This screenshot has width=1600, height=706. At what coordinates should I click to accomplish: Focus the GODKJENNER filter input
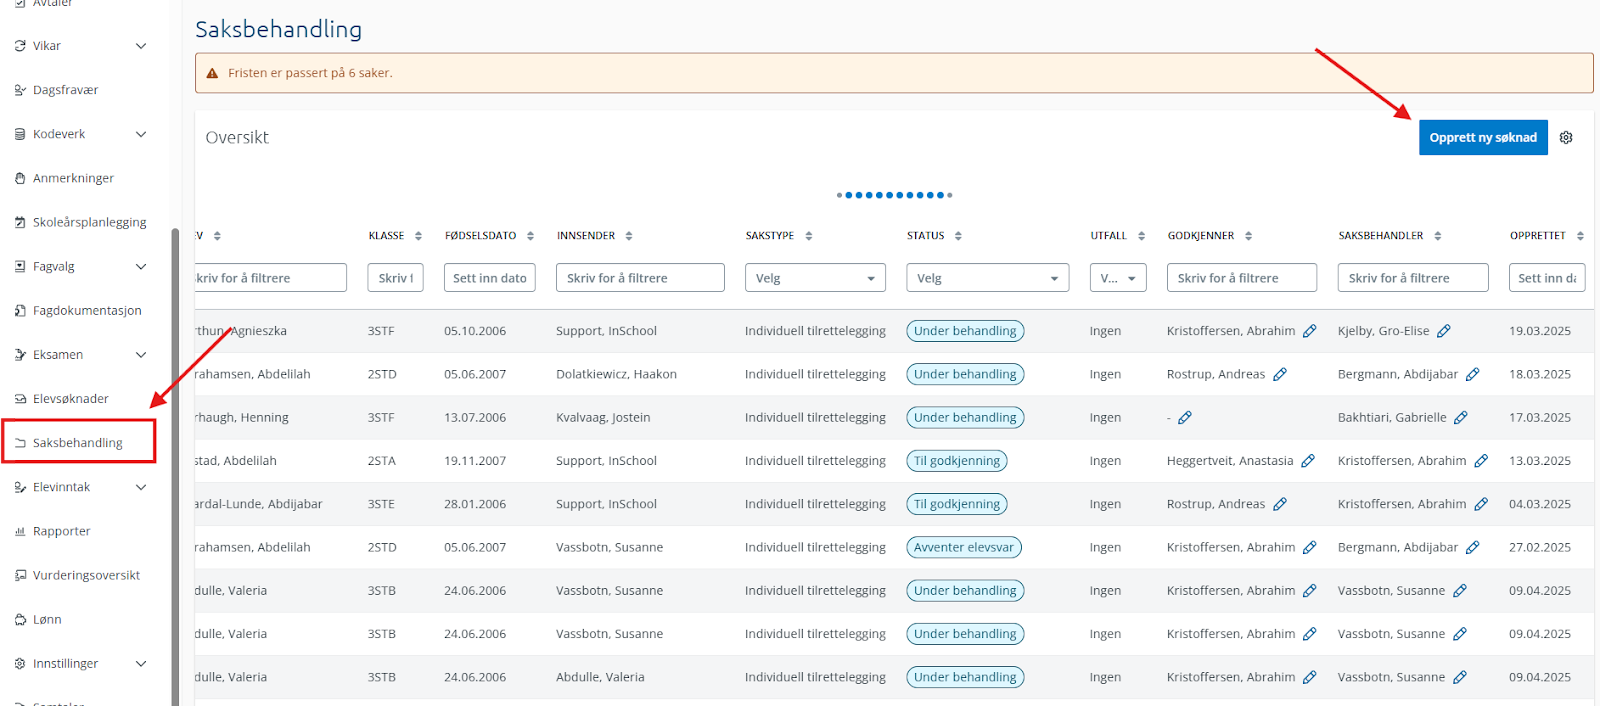click(1242, 278)
